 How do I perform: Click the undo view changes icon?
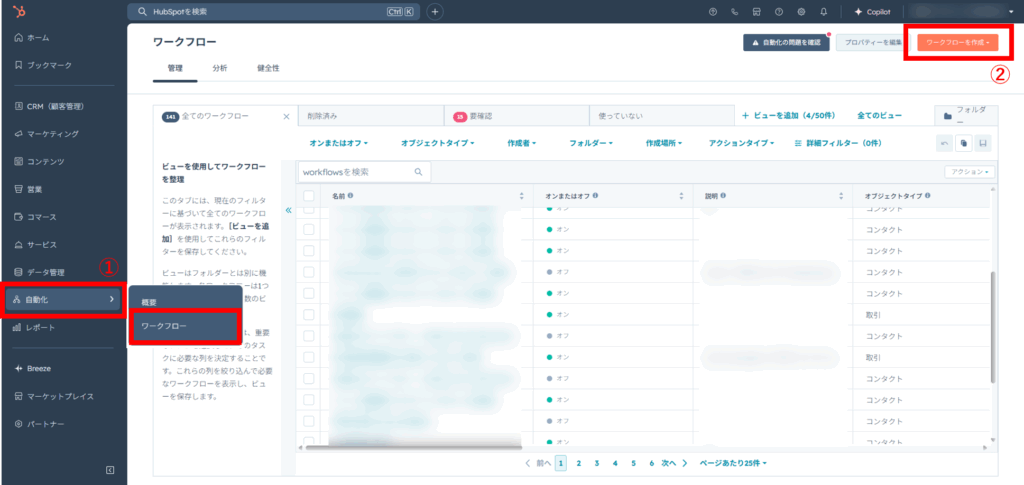coord(944,143)
